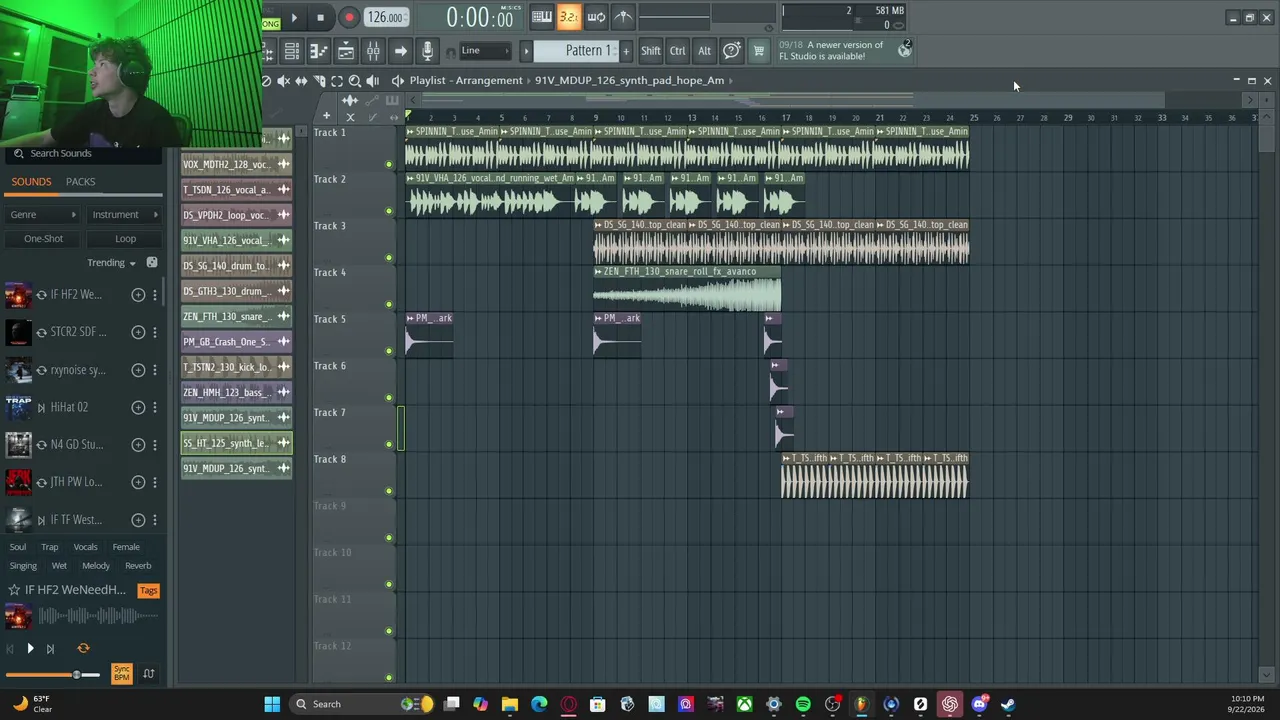1280x720 pixels.
Task: Toggle the Sync BPM button
Action: click(x=121, y=673)
